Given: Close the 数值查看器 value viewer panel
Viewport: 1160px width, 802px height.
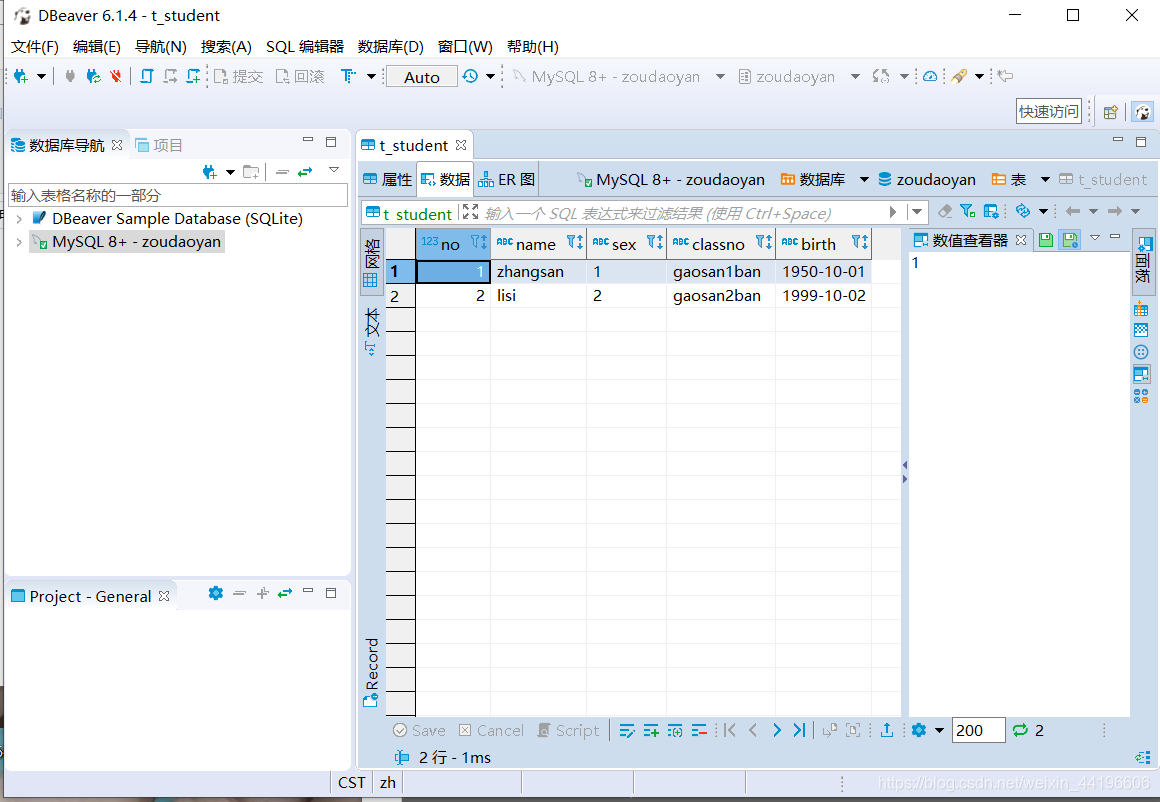Looking at the screenshot, I should click(x=1021, y=240).
